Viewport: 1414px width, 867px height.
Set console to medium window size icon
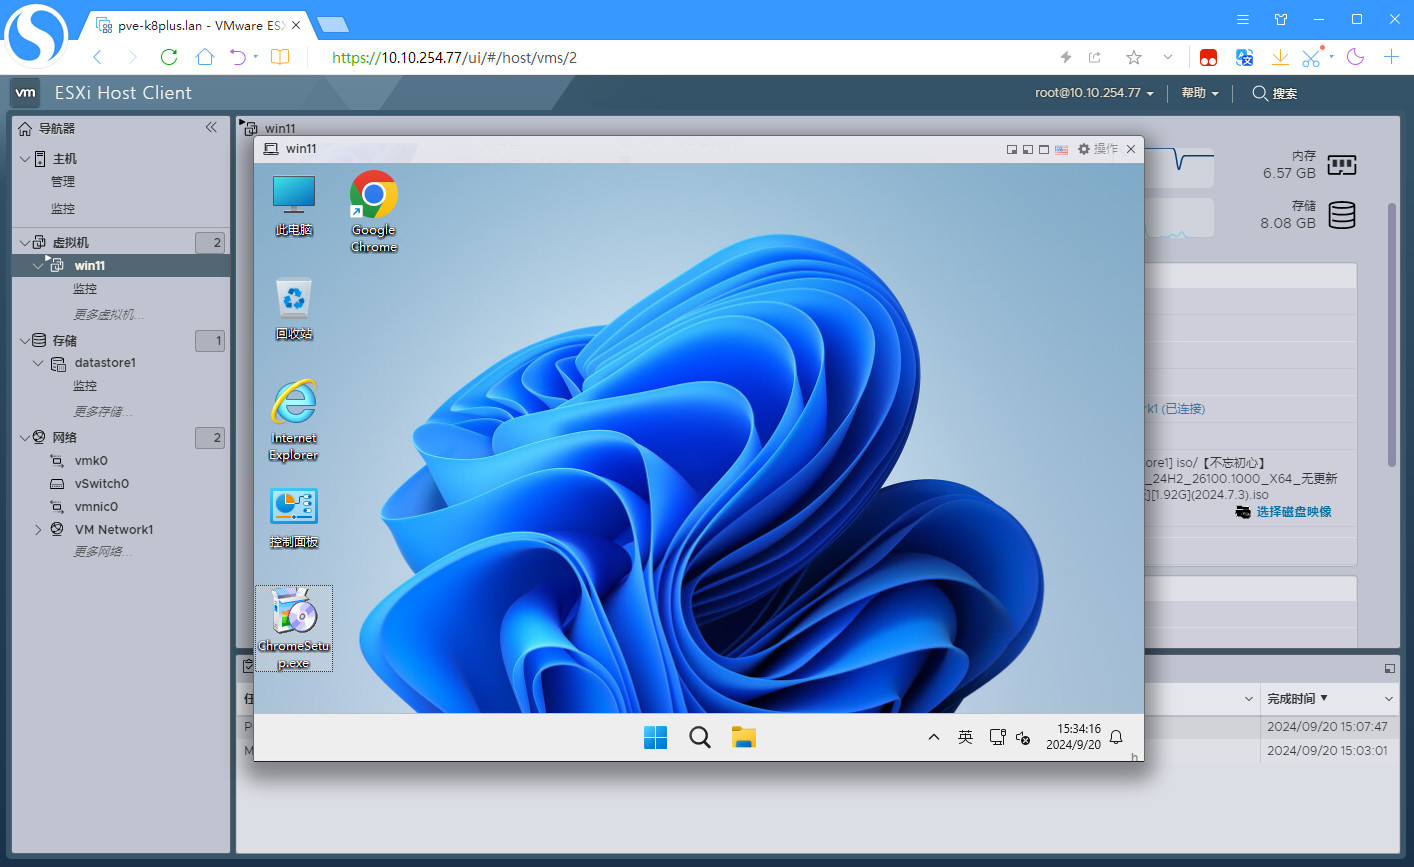pos(1028,149)
